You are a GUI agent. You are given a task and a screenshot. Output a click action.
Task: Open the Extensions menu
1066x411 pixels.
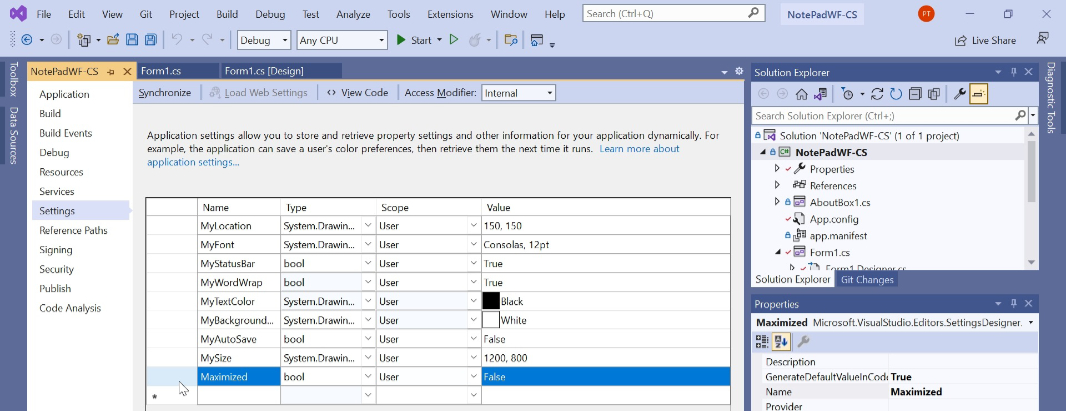tap(450, 14)
